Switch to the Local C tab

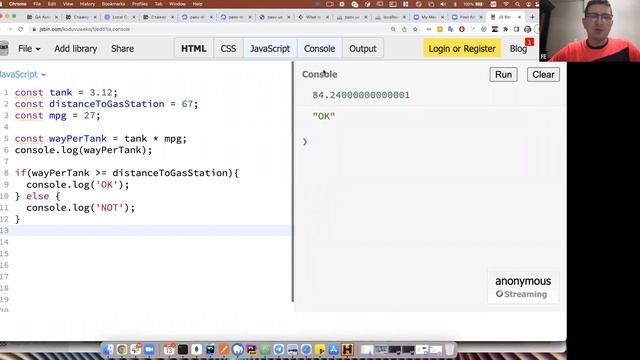pos(119,17)
